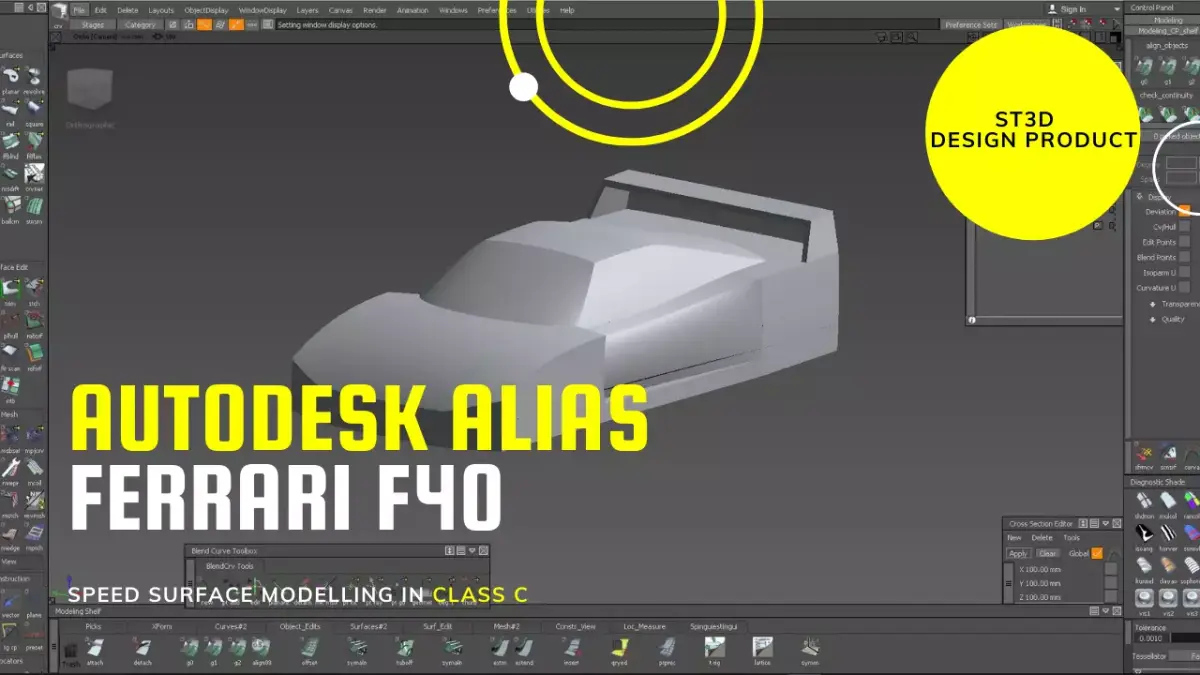Toggle the Global checkbox in Cross Section Editor
This screenshot has height=675, width=1200.
(1097, 553)
